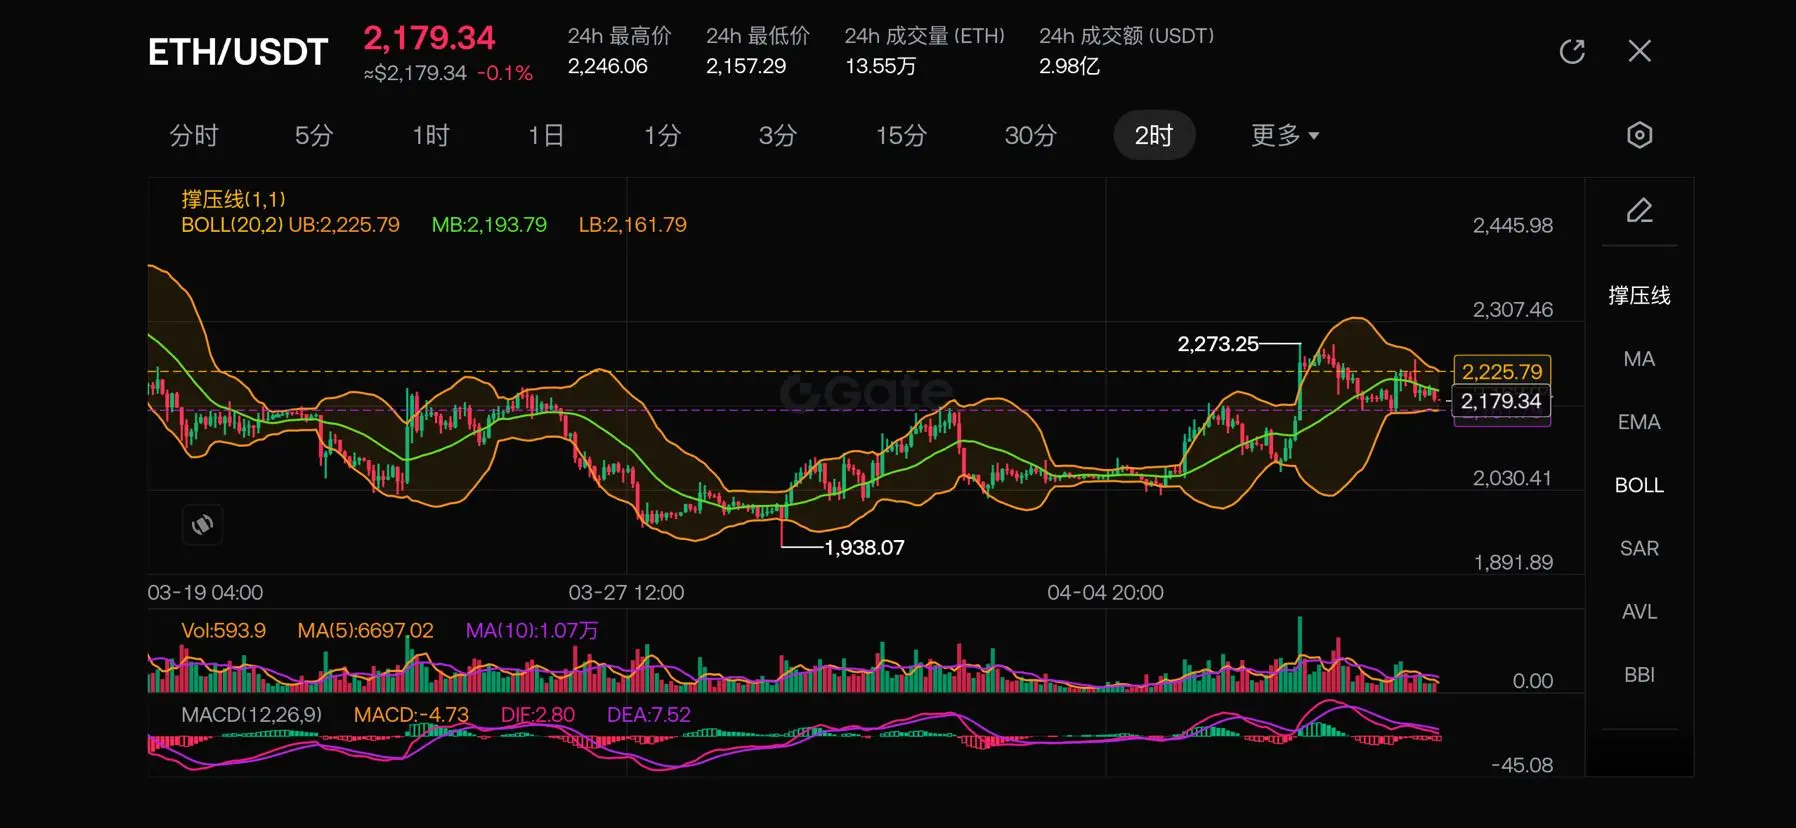Screen dimensions: 1796x828
Task: Click the 2,307.46 price axis label
Action: point(1513,310)
